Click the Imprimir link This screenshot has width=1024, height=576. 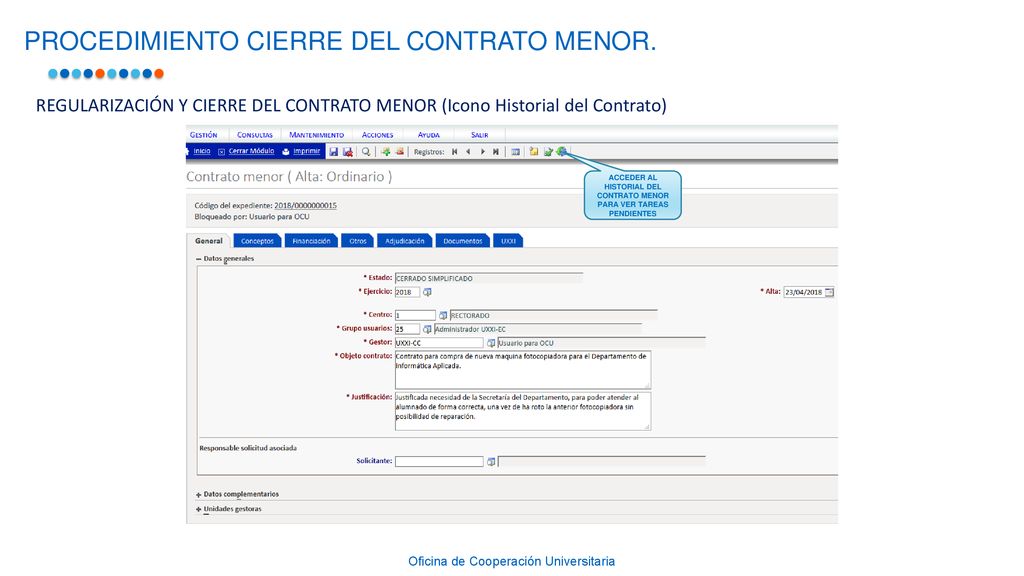coord(306,151)
